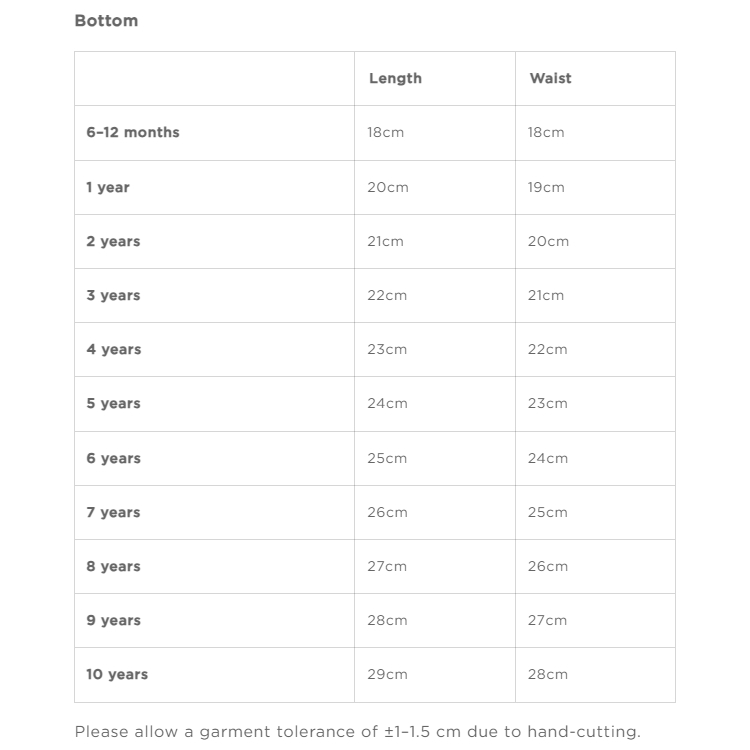Click the 1 year row label
This screenshot has height=750, width=750.
[x=108, y=187]
